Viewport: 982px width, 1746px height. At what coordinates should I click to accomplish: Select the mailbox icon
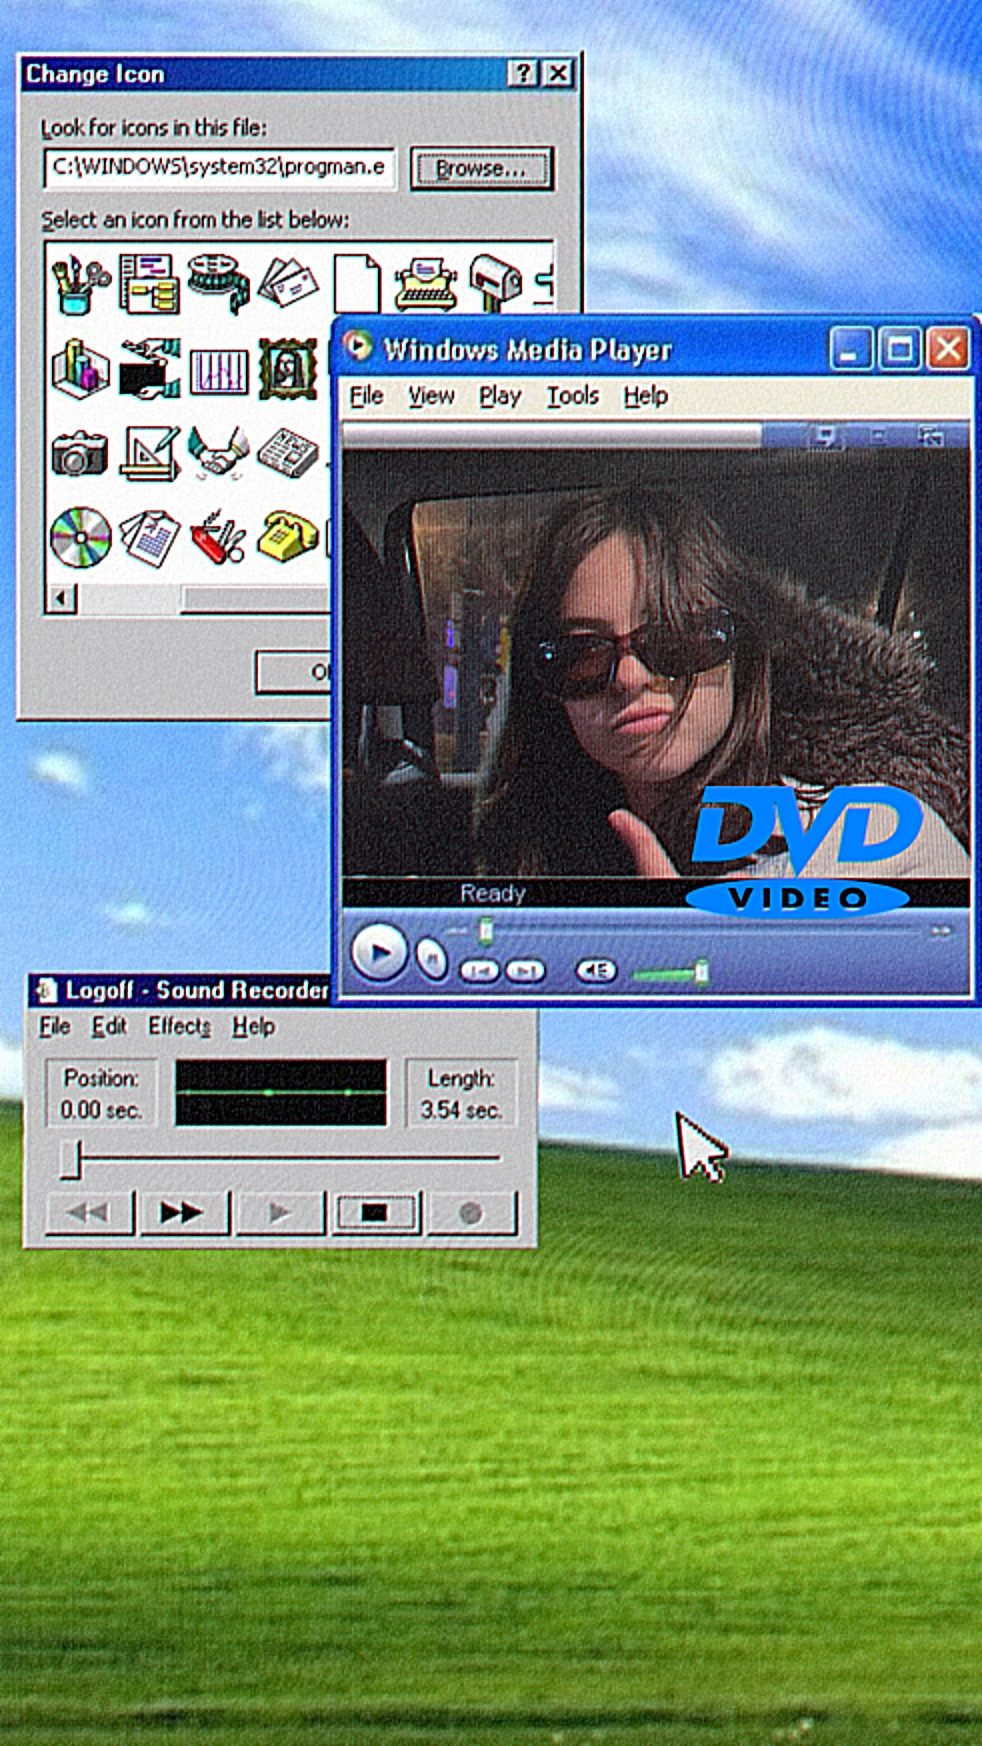[x=495, y=282]
